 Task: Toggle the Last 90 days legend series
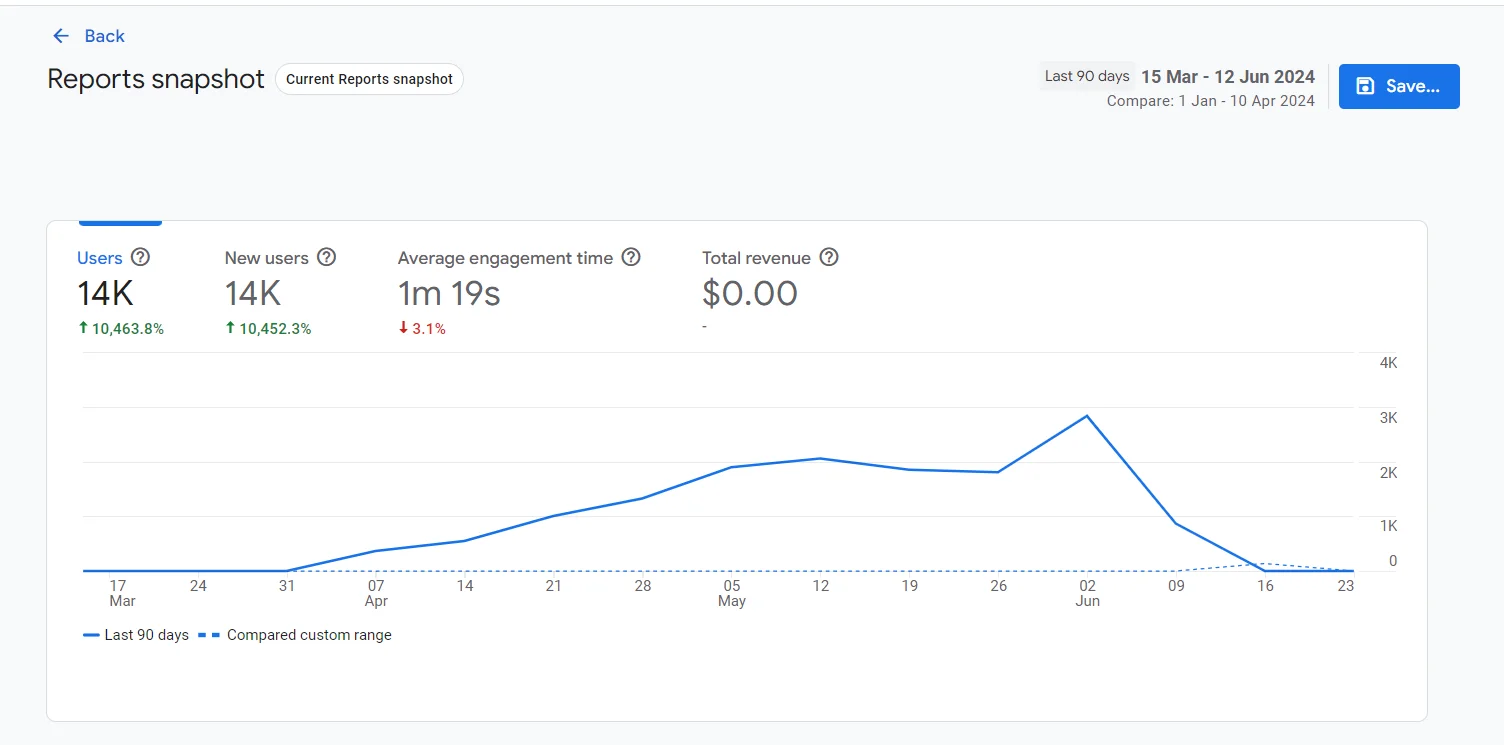coord(136,635)
